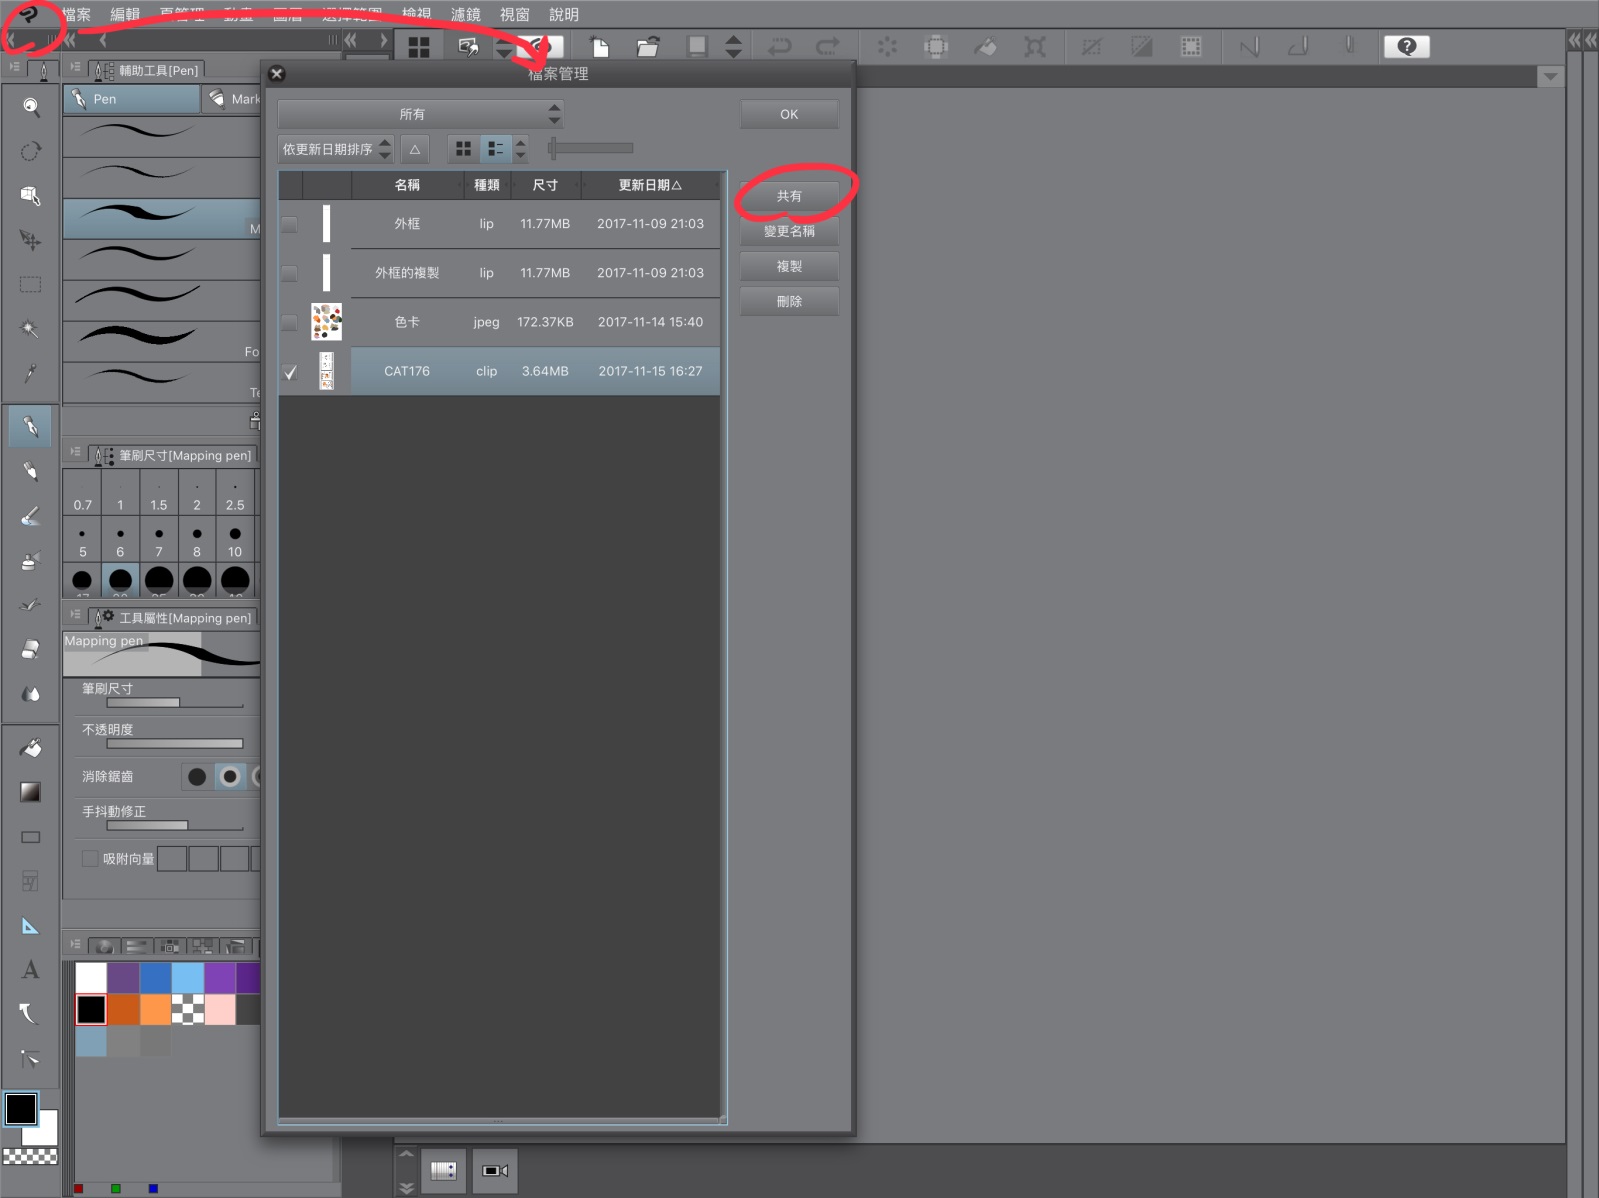Select the Figure rectangle tool
Image resolution: width=1599 pixels, height=1198 pixels.
point(31,837)
